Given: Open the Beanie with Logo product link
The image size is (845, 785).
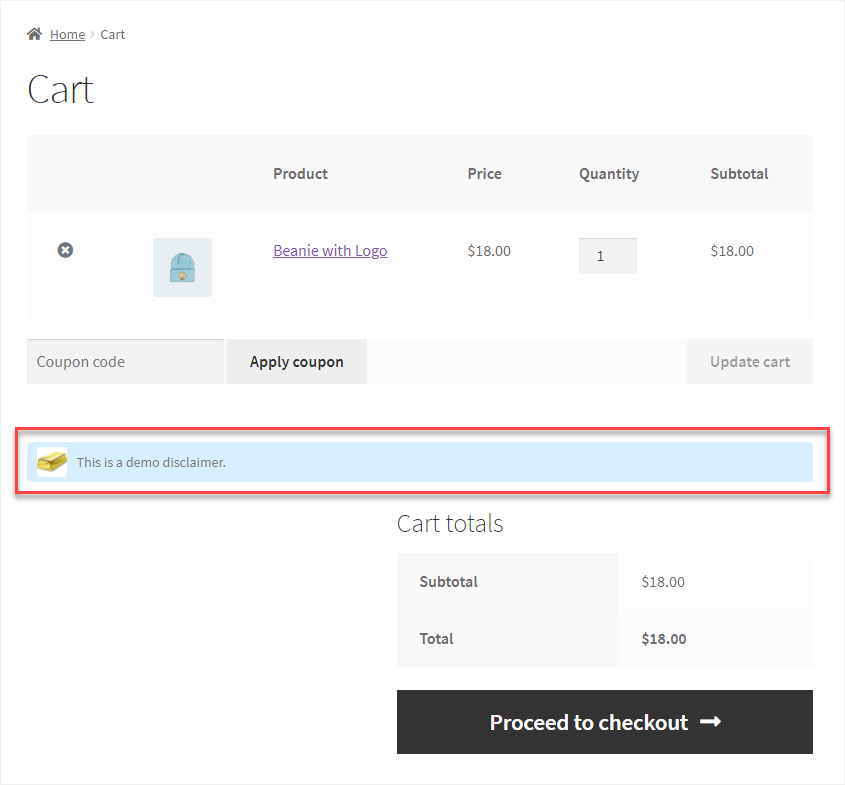Looking at the screenshot, I should pos(330,251).
